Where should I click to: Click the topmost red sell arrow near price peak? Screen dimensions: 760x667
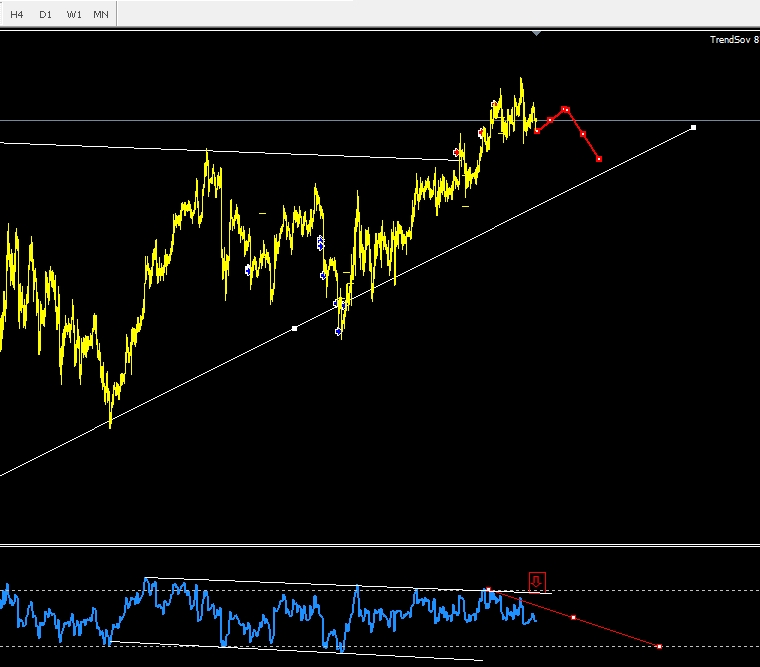point(494,104)
